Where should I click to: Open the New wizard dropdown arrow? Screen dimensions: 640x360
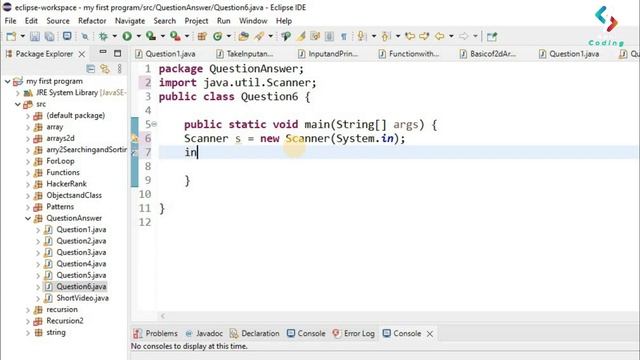pos(23,36)
